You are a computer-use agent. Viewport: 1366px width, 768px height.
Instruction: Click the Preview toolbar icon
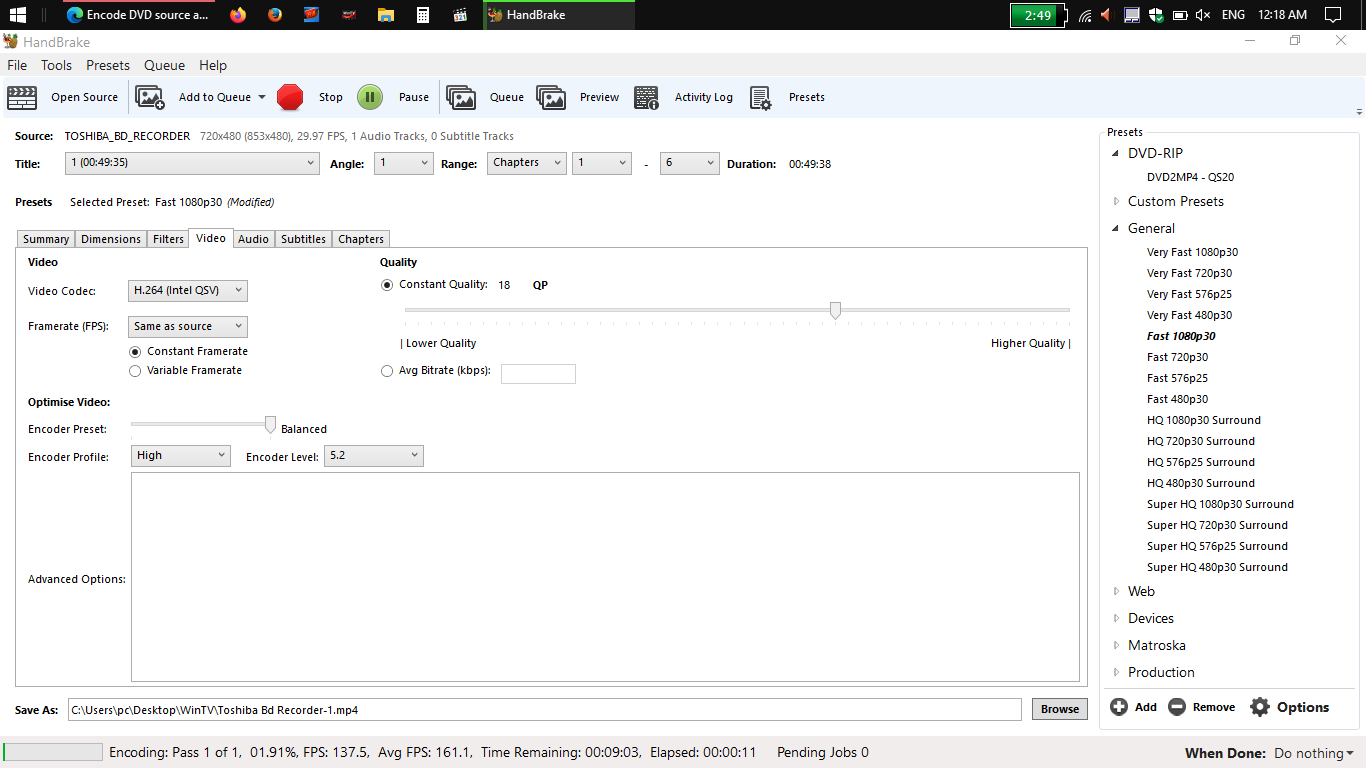point(551,97)
